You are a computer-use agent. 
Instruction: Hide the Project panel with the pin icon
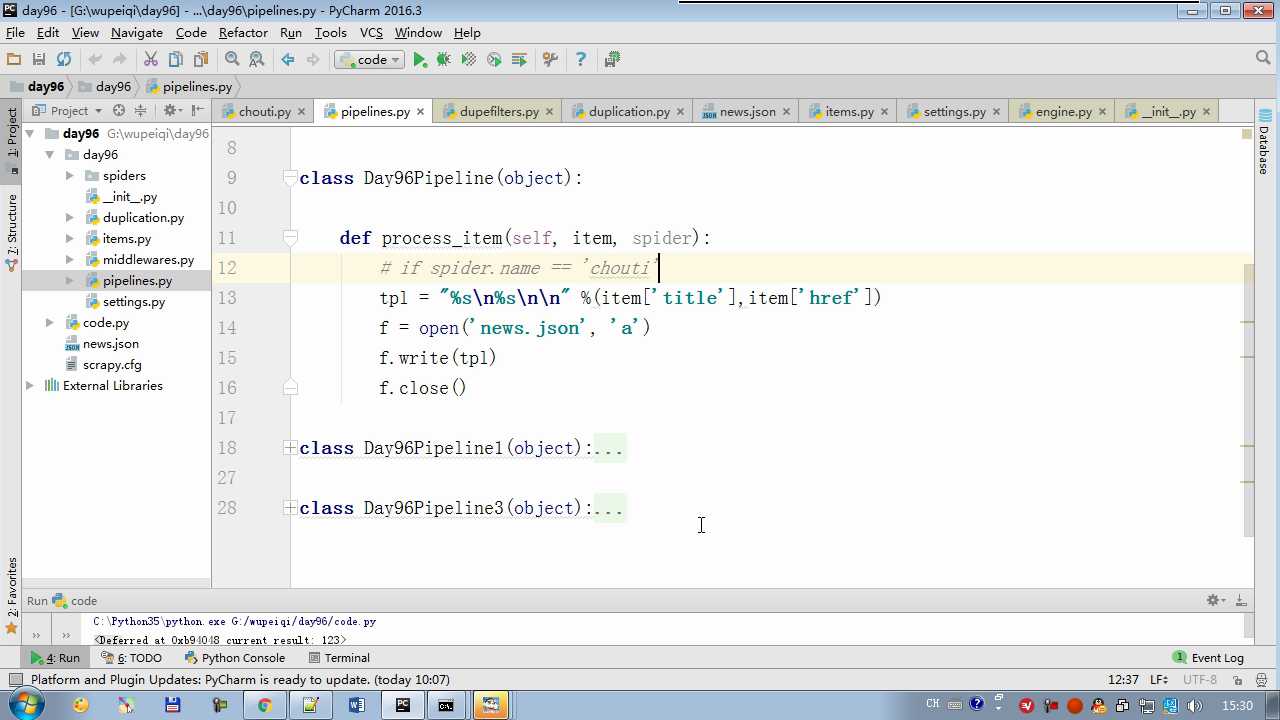[198, 111]
